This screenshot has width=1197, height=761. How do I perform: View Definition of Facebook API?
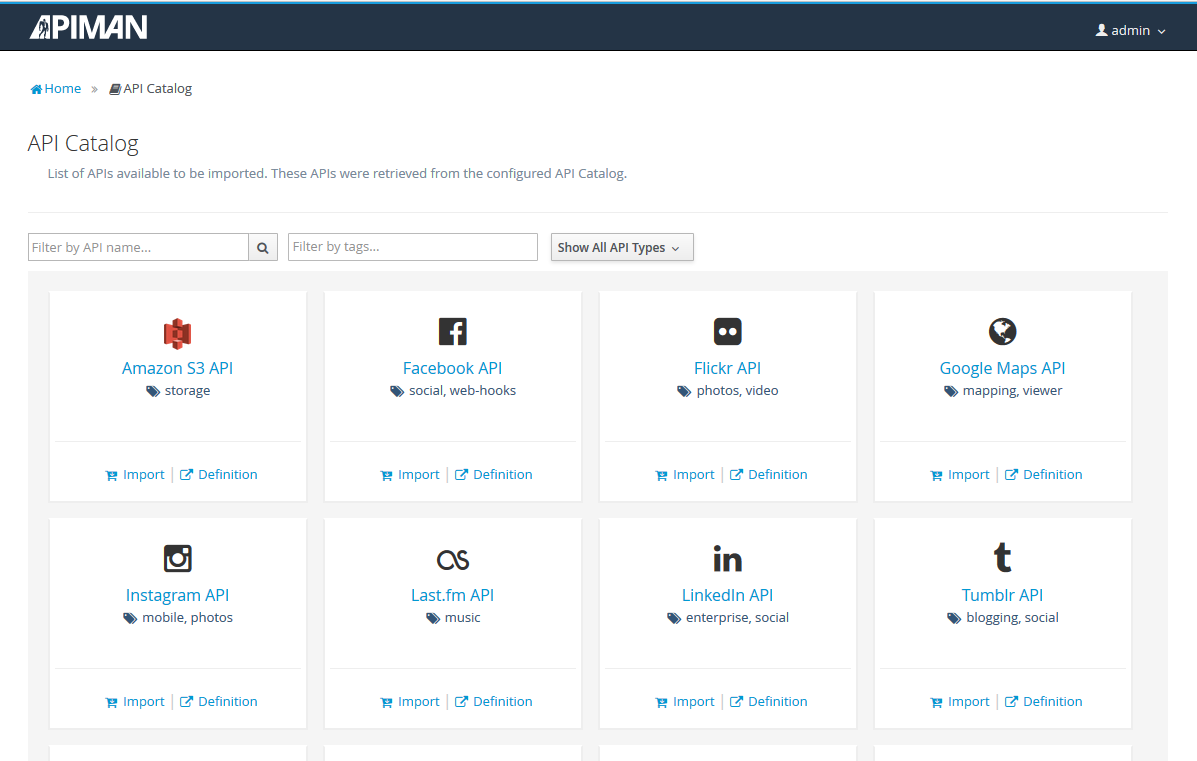(x=494, y=475)
